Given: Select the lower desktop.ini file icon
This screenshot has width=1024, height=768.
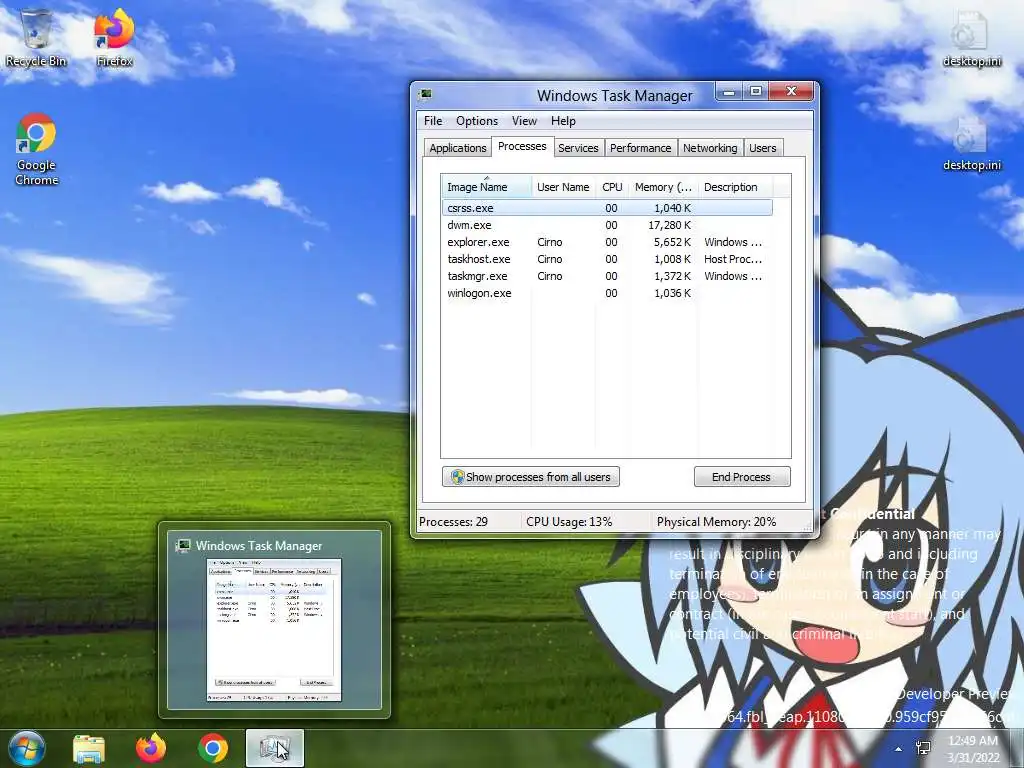Looking at the screenshot, I should [x=971, y=144].
